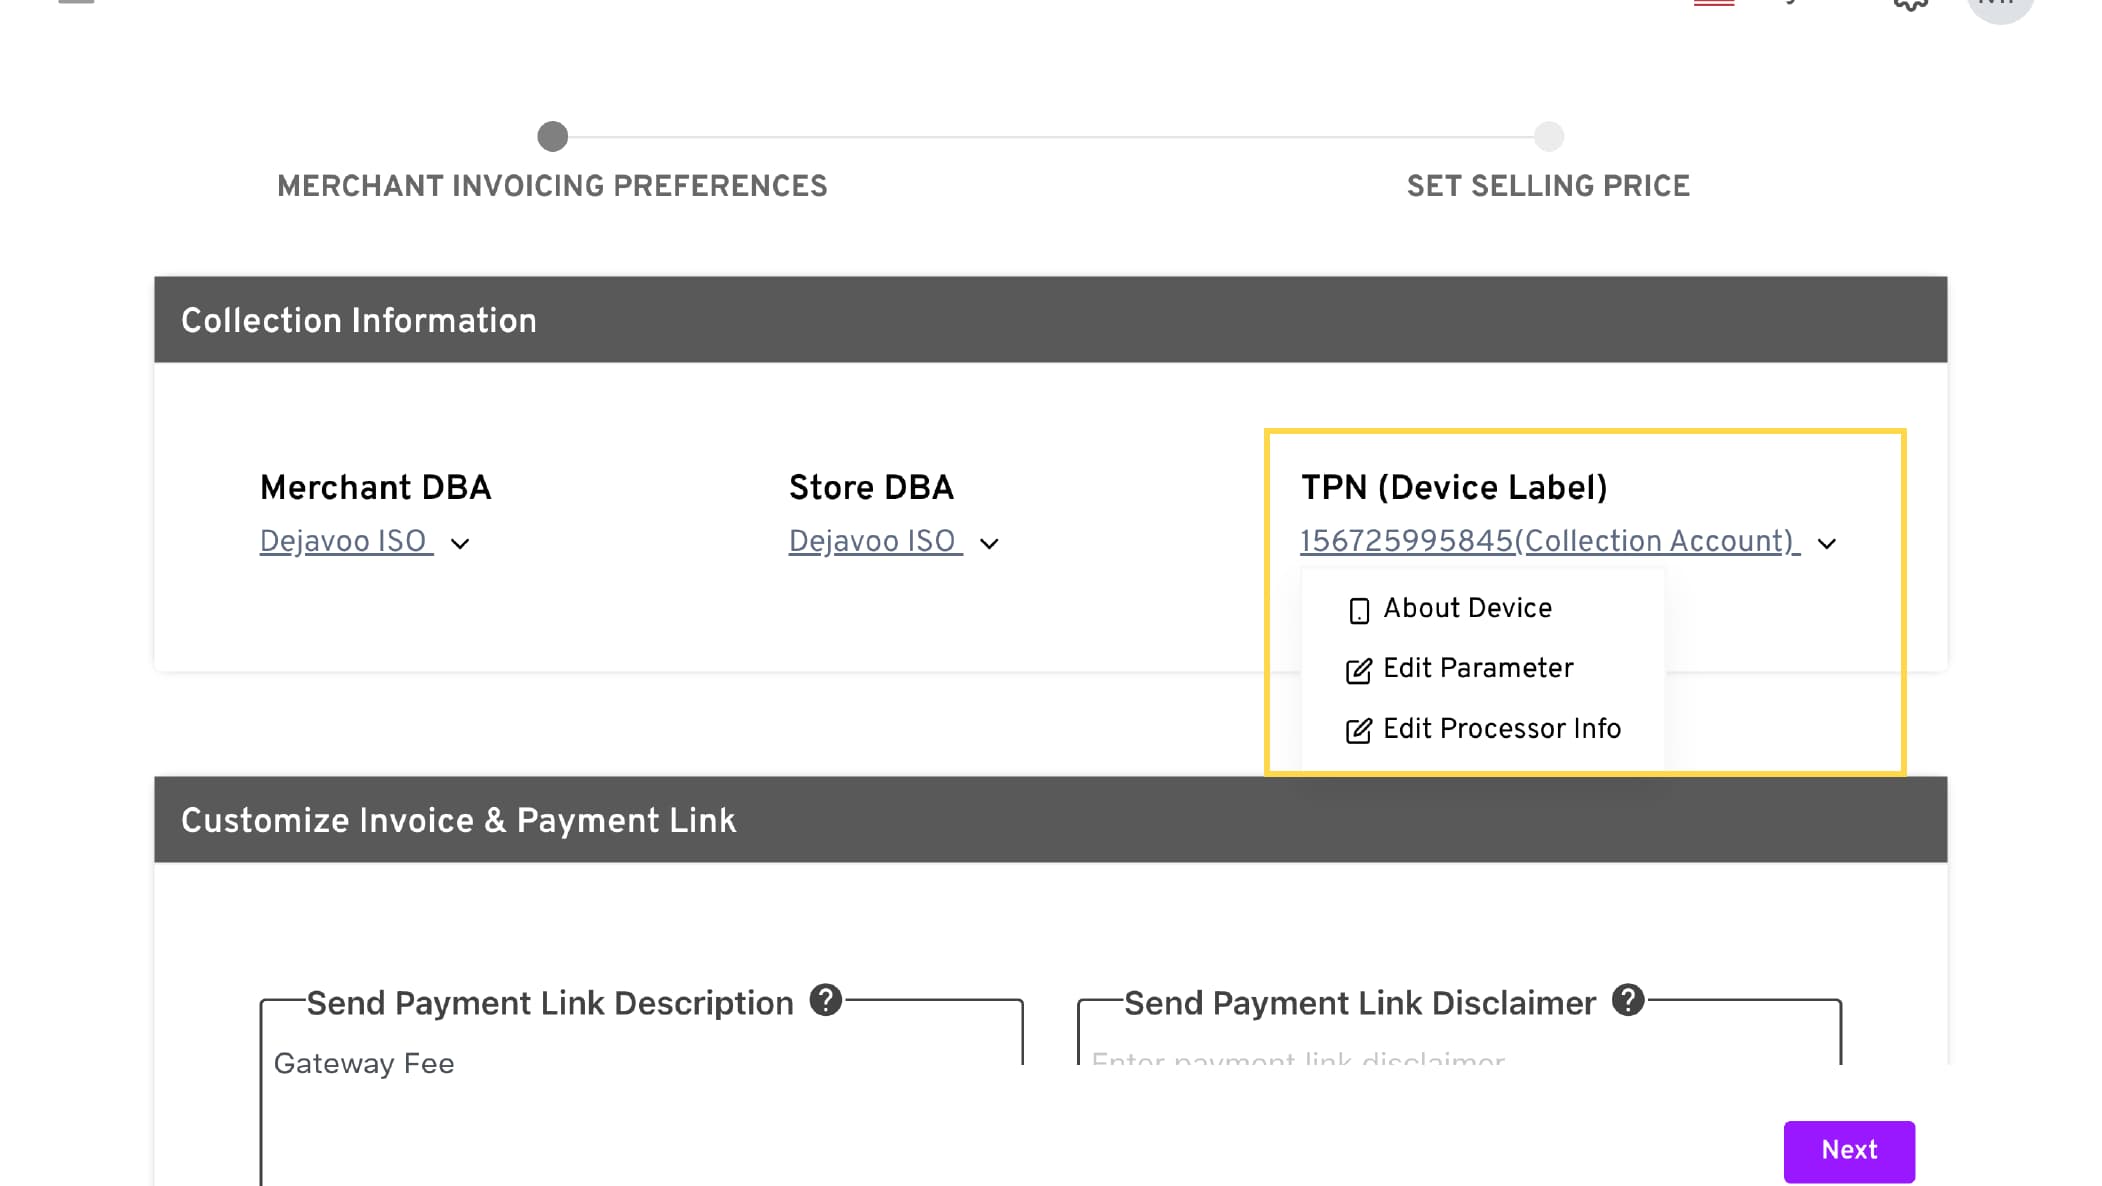This screenshot has width=2102, height=1186.
Task: Click into the Payment Link Description text field
Action: coord(640,1100)
